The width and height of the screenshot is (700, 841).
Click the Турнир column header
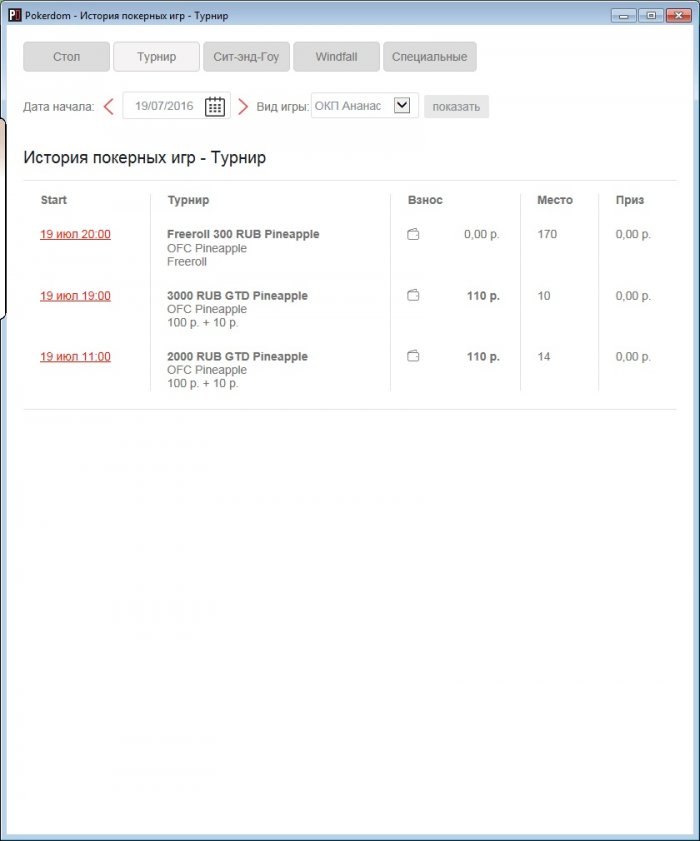[188, 200]
